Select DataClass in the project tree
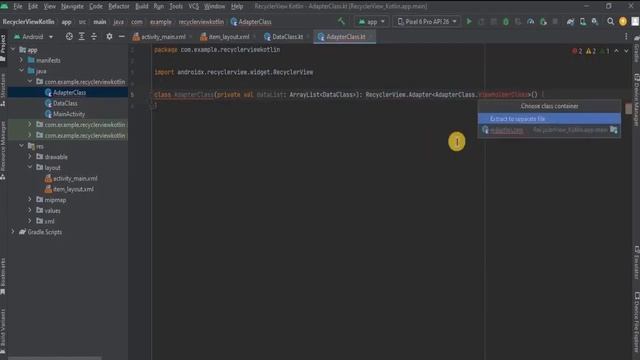Image resolution: width=640 pixels, height=360 pixels. (65, 103)
